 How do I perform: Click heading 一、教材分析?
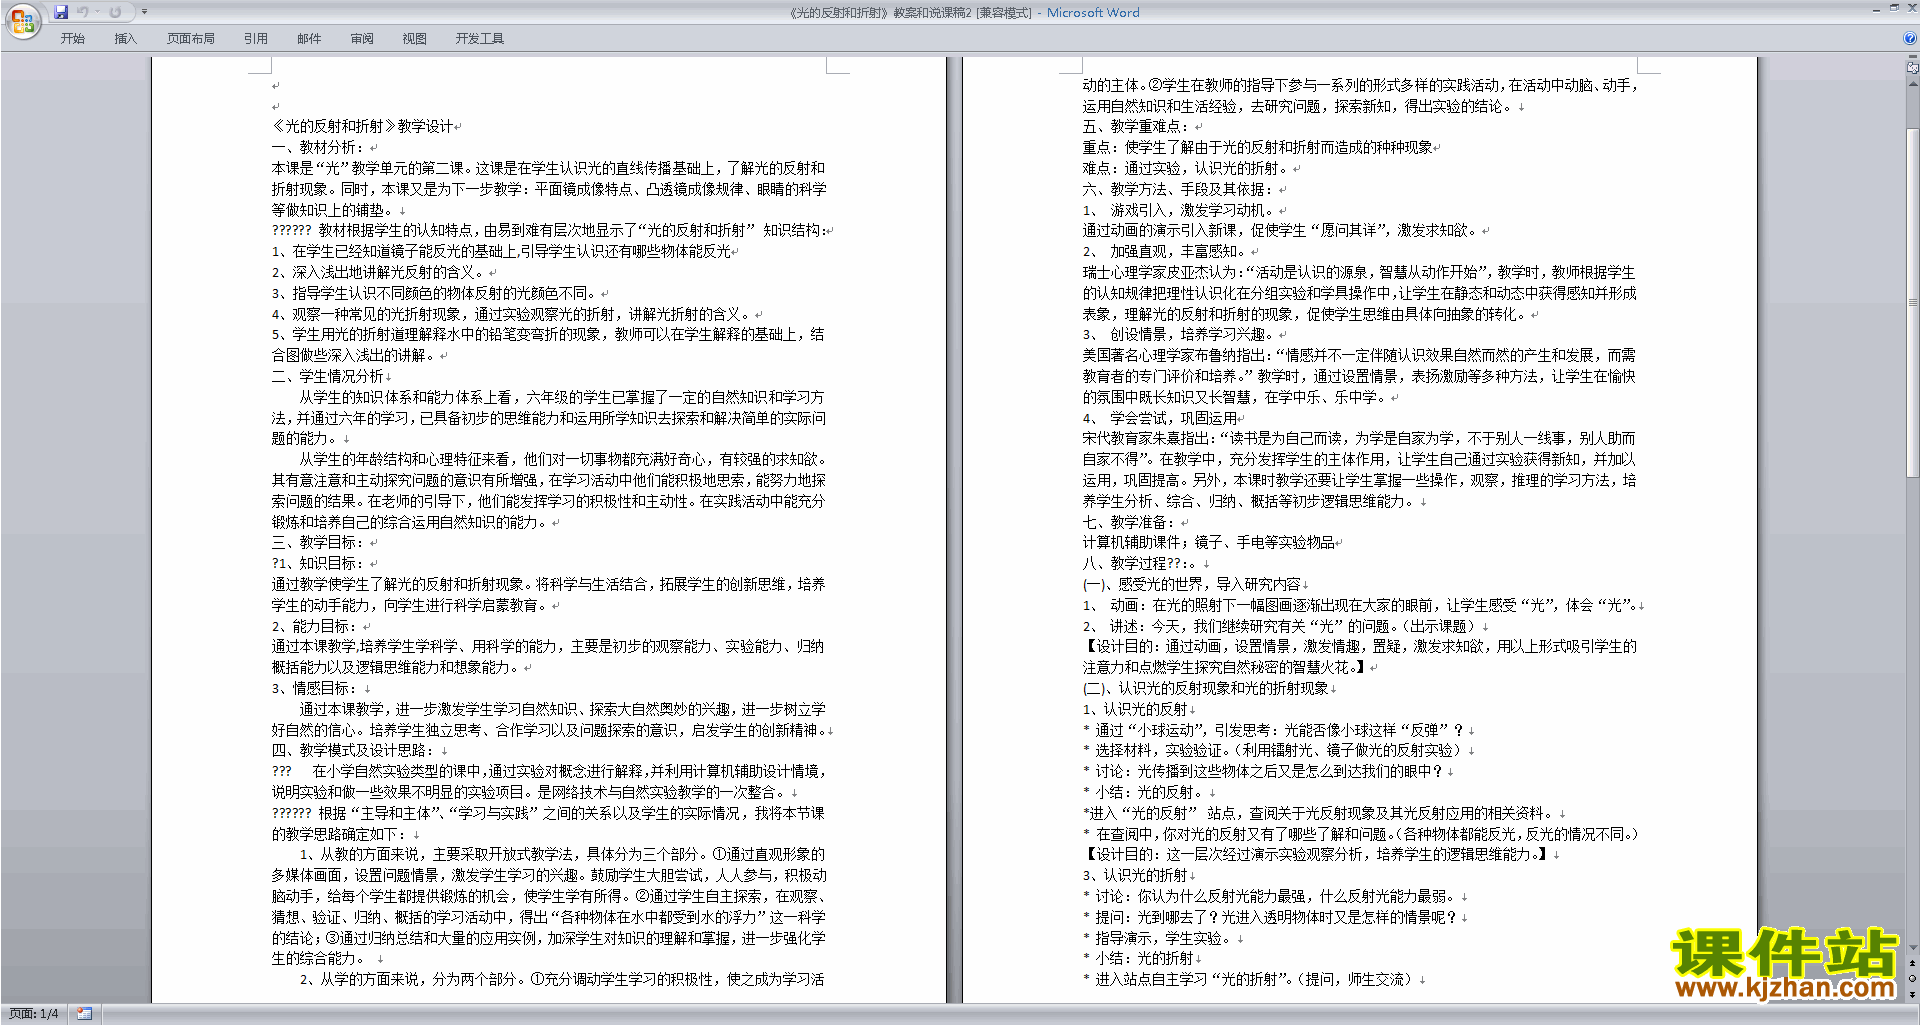tap(318, 147)
